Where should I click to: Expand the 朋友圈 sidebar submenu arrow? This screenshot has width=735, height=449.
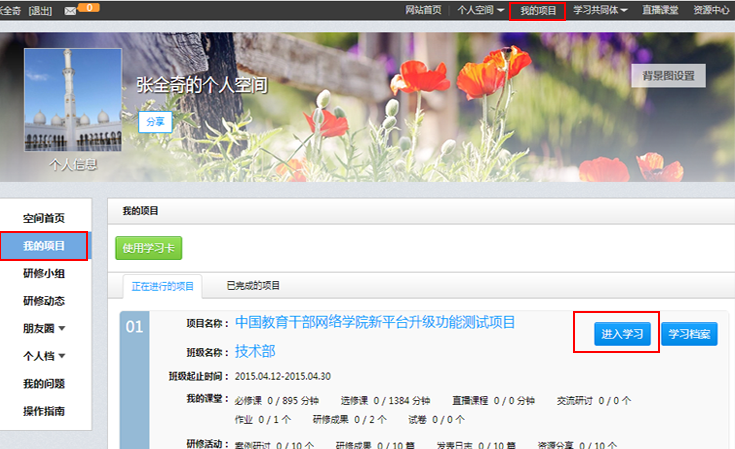pos(62,329)
